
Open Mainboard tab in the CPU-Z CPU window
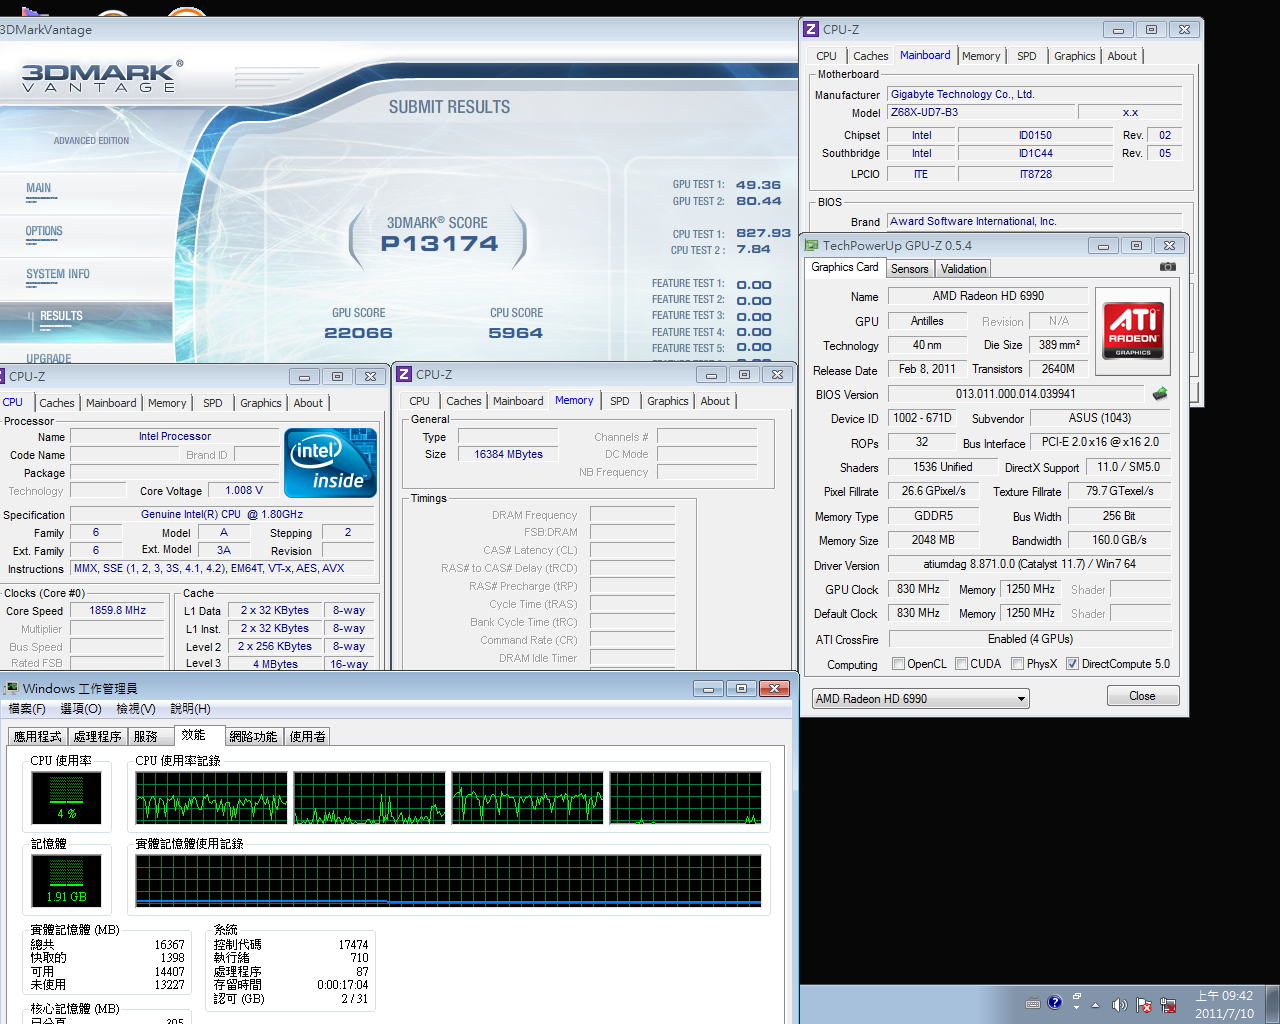tap(111, 403)
